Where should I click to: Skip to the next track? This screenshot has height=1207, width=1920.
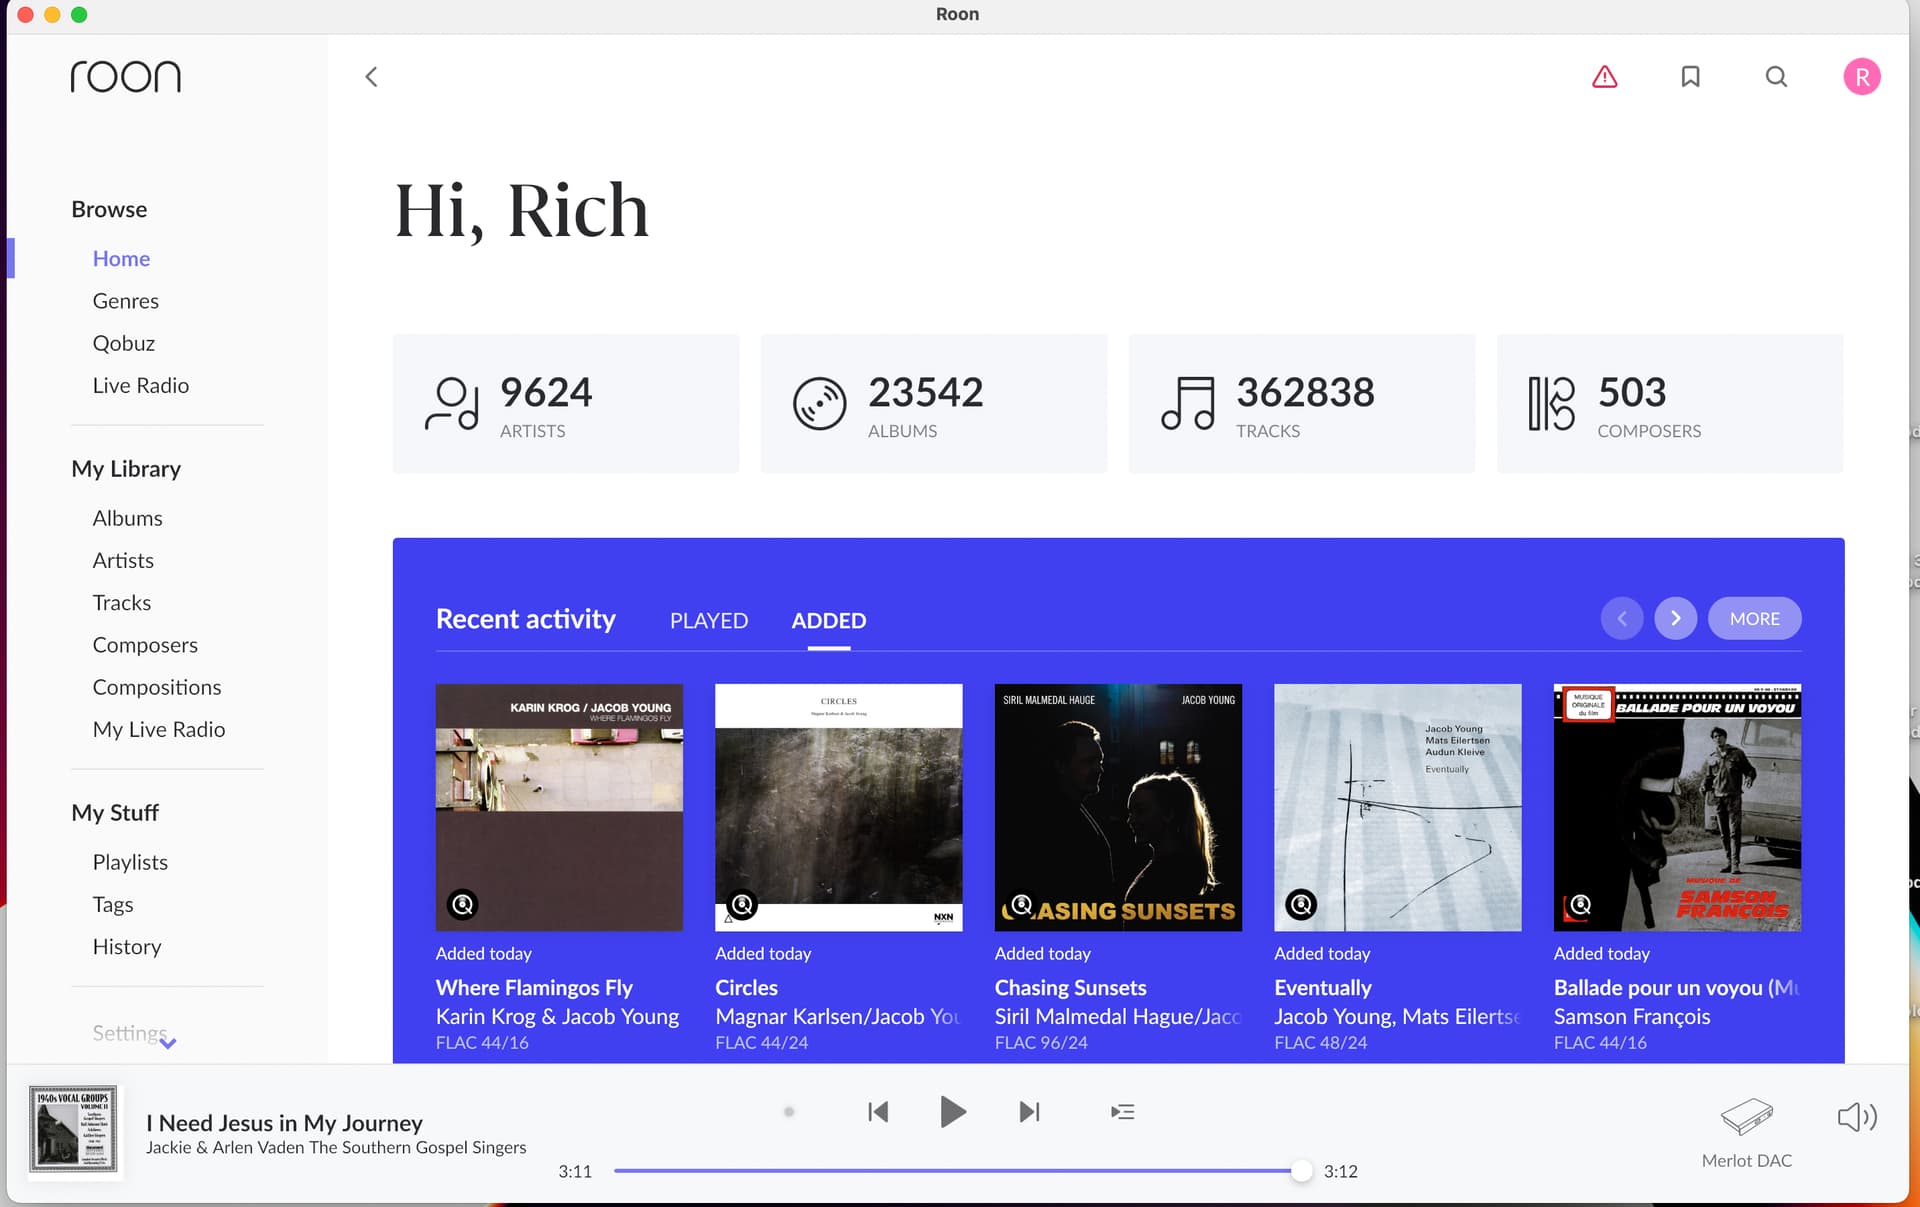1029,1112
